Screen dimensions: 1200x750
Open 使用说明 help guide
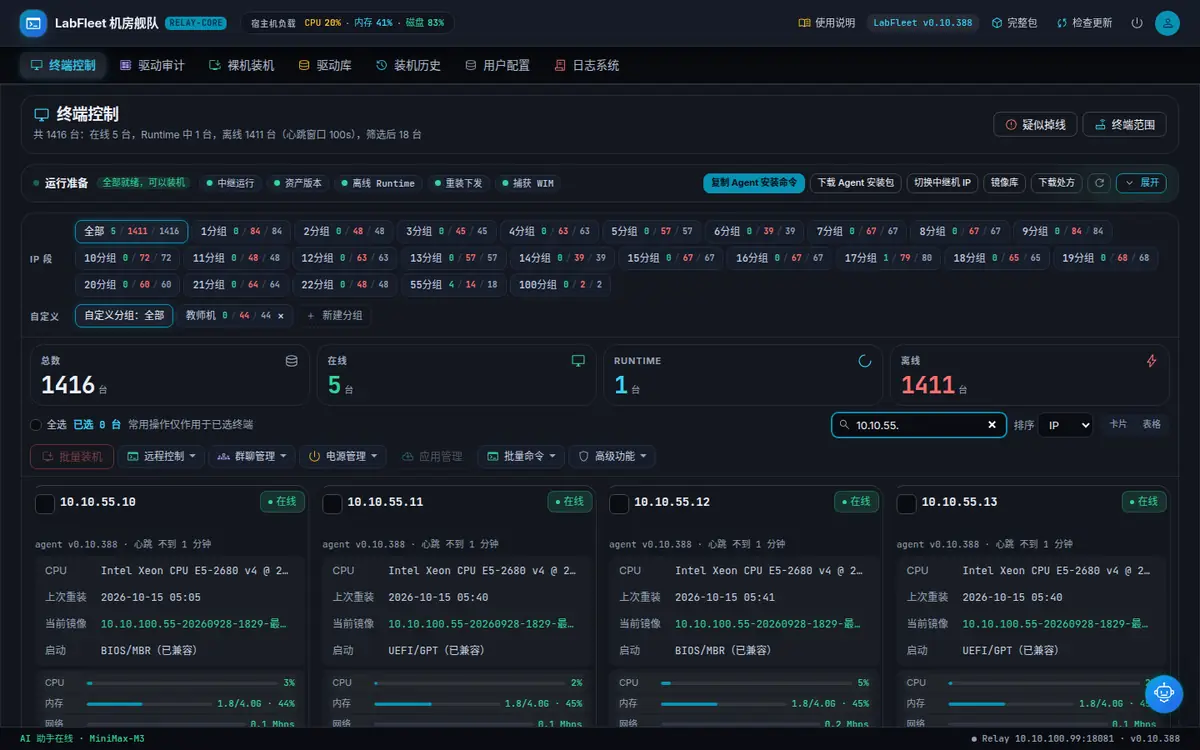pyautogui.click(x=827, y=23)
